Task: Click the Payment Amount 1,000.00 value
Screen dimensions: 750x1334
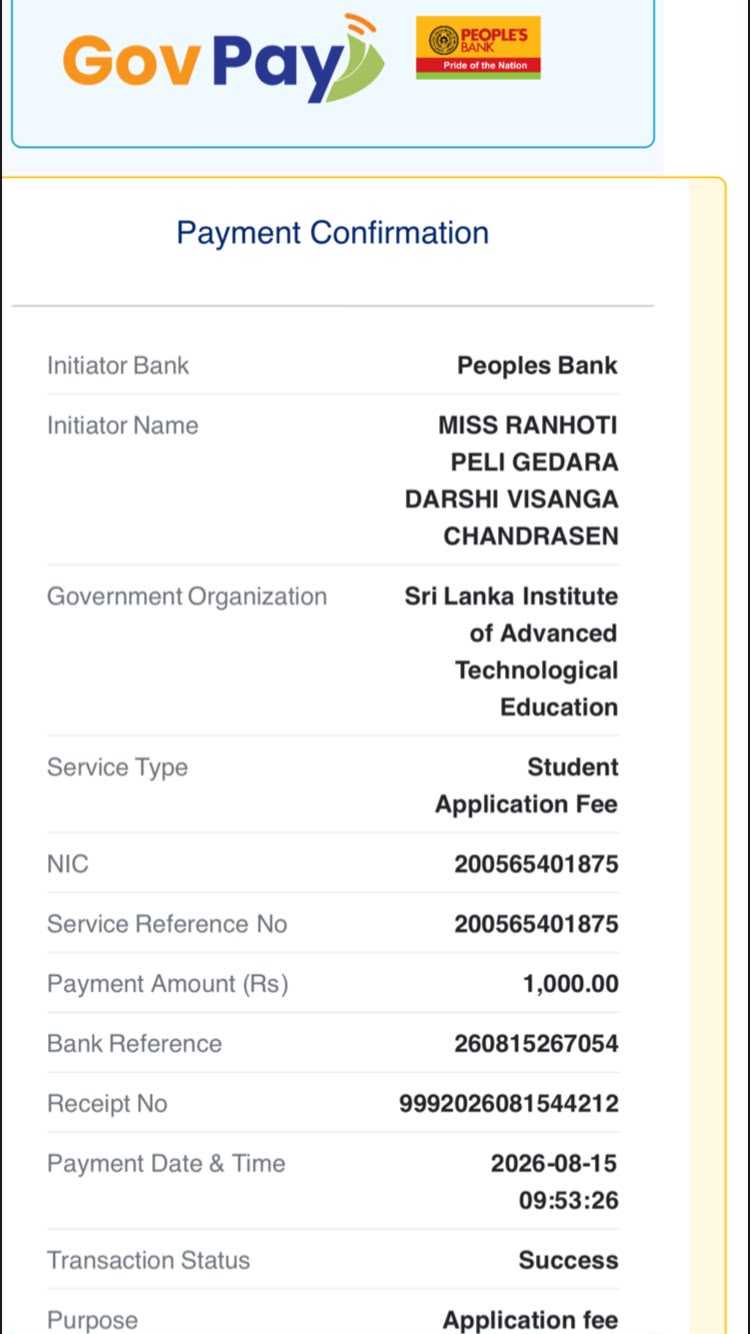Action: click(571, 984)
